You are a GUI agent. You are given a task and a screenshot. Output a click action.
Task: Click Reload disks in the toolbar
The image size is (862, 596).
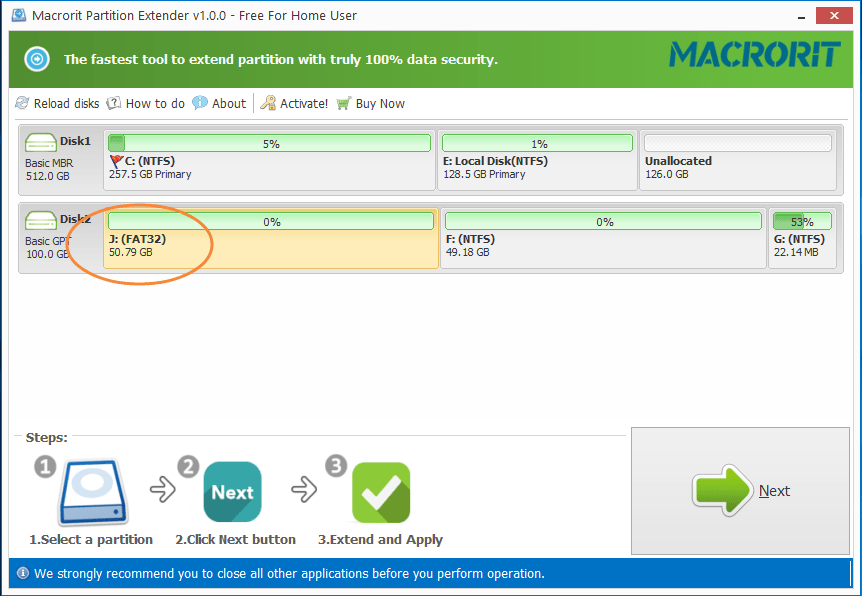pyautogui.click(x=57, y=103)
